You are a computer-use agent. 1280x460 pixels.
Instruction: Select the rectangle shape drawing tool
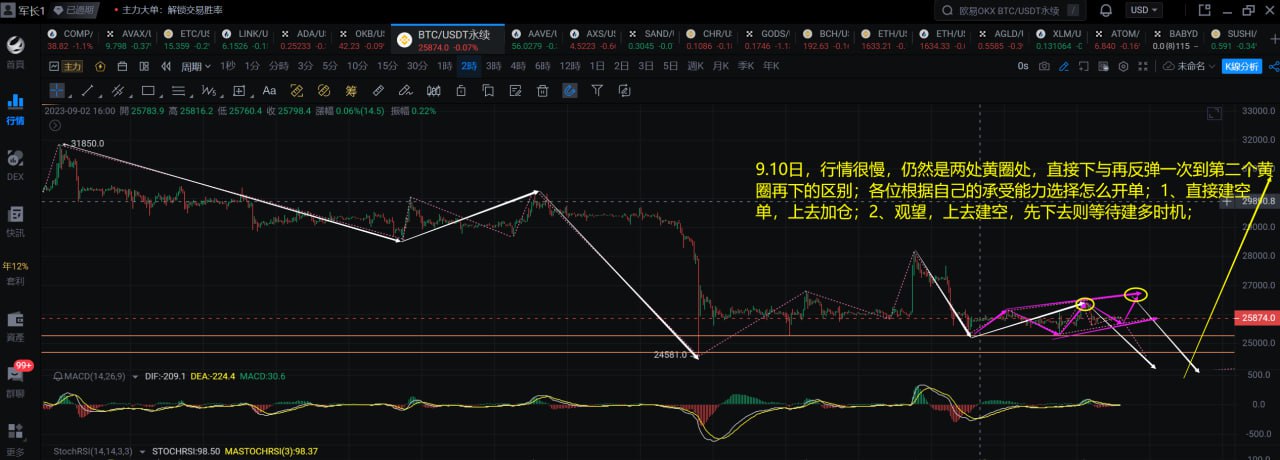pyautogui.click(x=149, y=90)
